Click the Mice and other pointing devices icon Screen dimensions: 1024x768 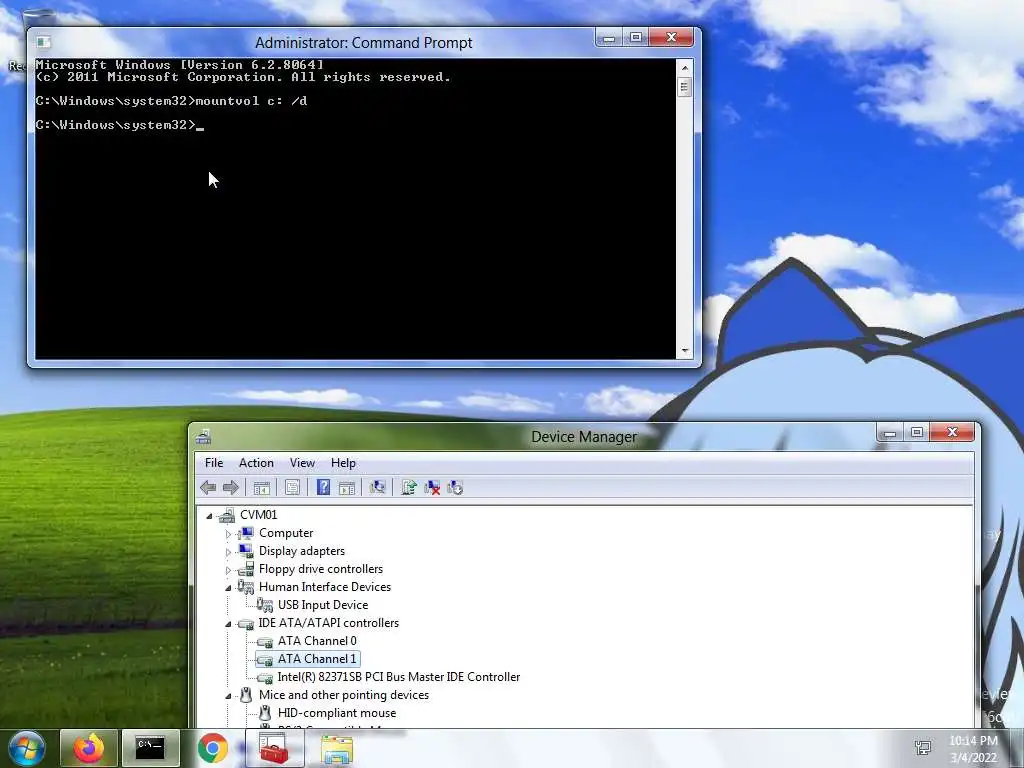coord(246,696)
